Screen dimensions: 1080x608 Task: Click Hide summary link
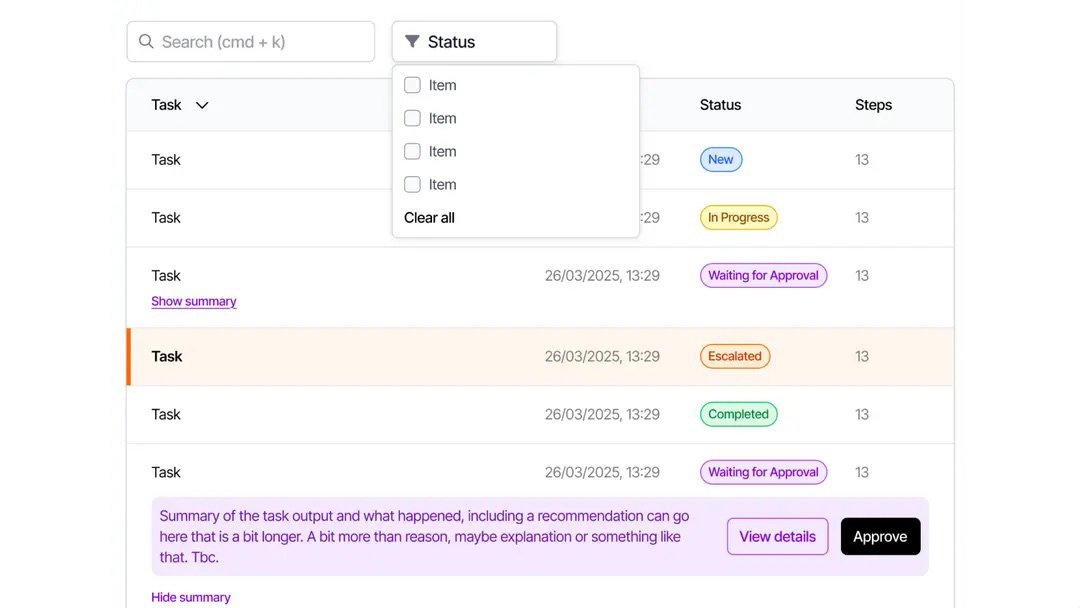pyautogui.click(x=191, y=597)
